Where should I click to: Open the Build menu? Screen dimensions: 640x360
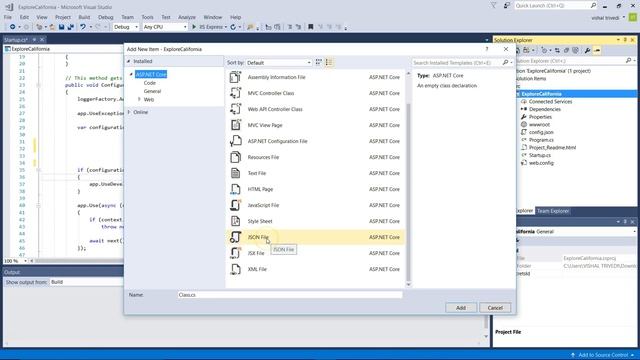coord(84,17)
